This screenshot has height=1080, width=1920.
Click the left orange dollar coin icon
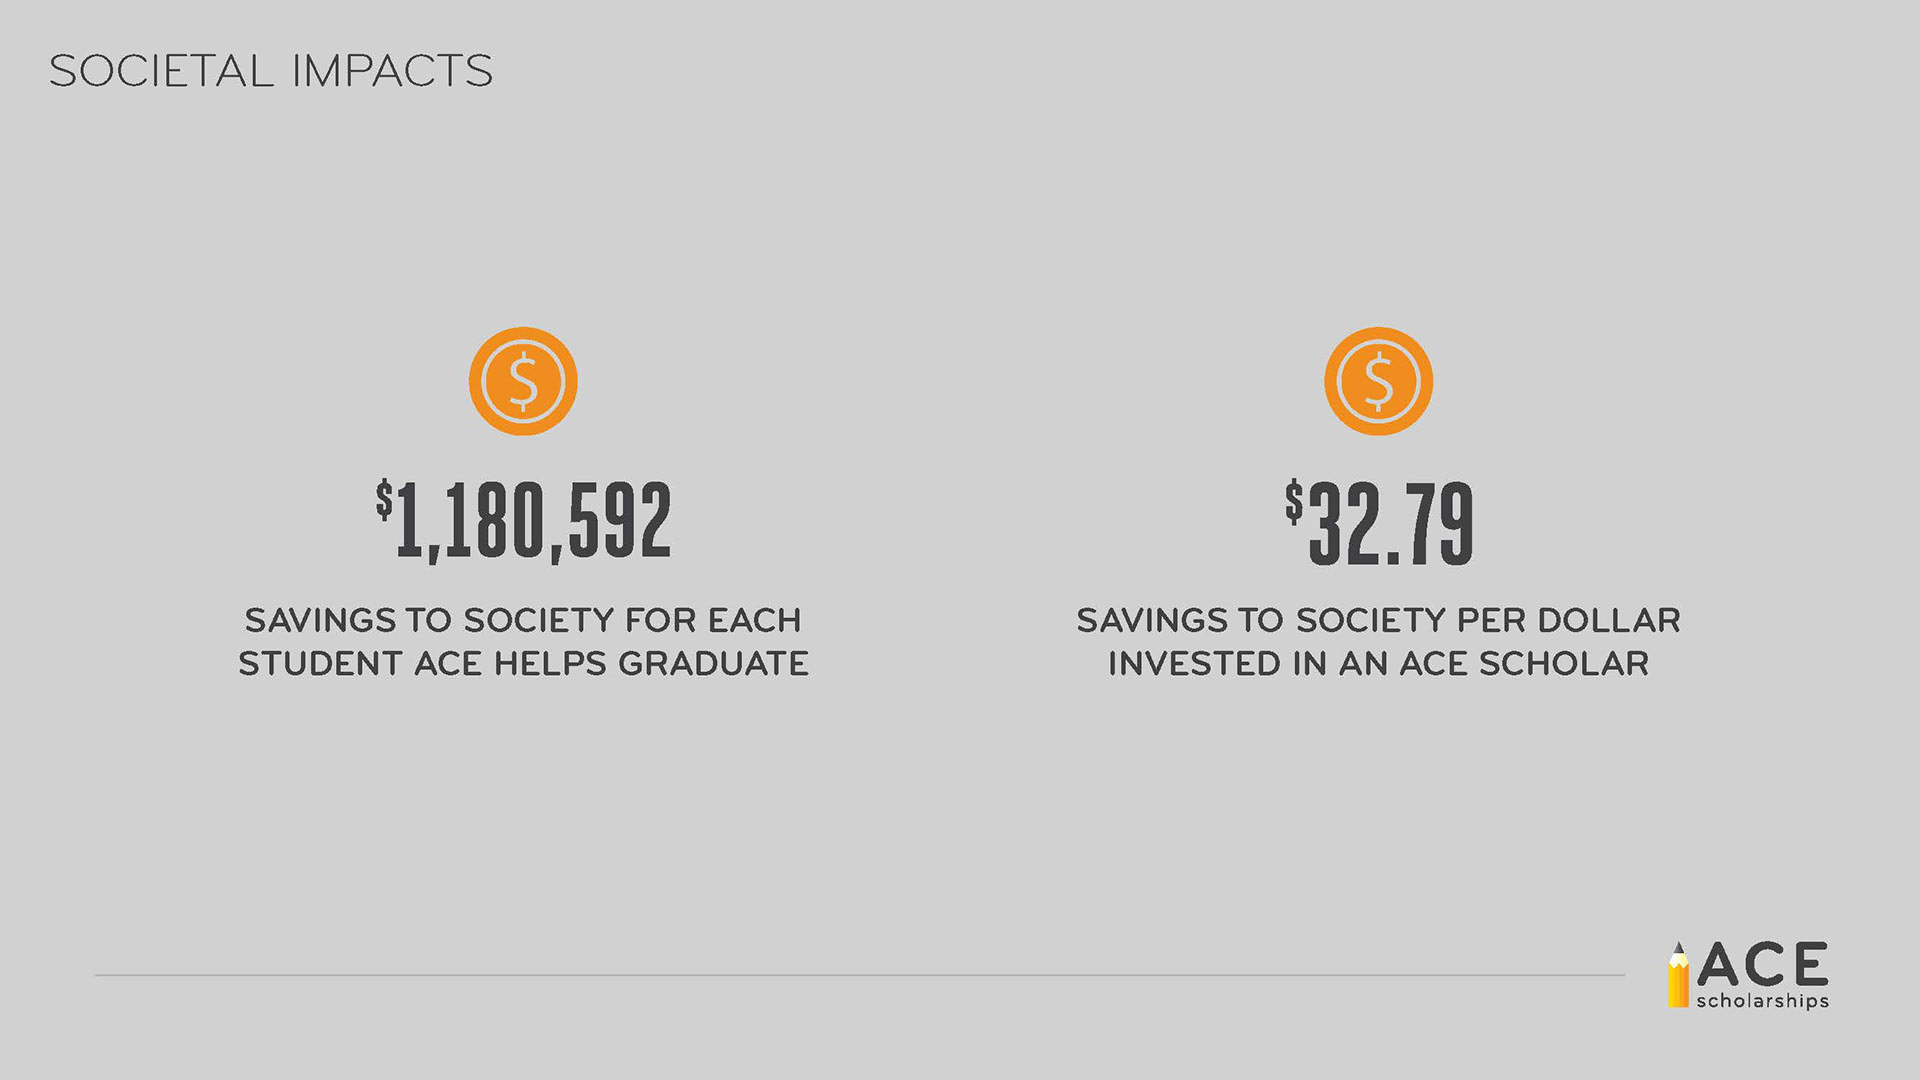[523, 381]
